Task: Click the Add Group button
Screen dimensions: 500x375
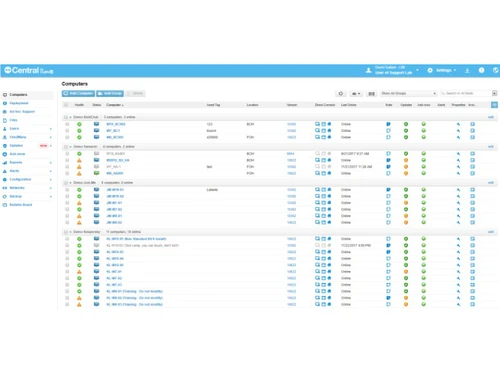Action: pos(110,94)
